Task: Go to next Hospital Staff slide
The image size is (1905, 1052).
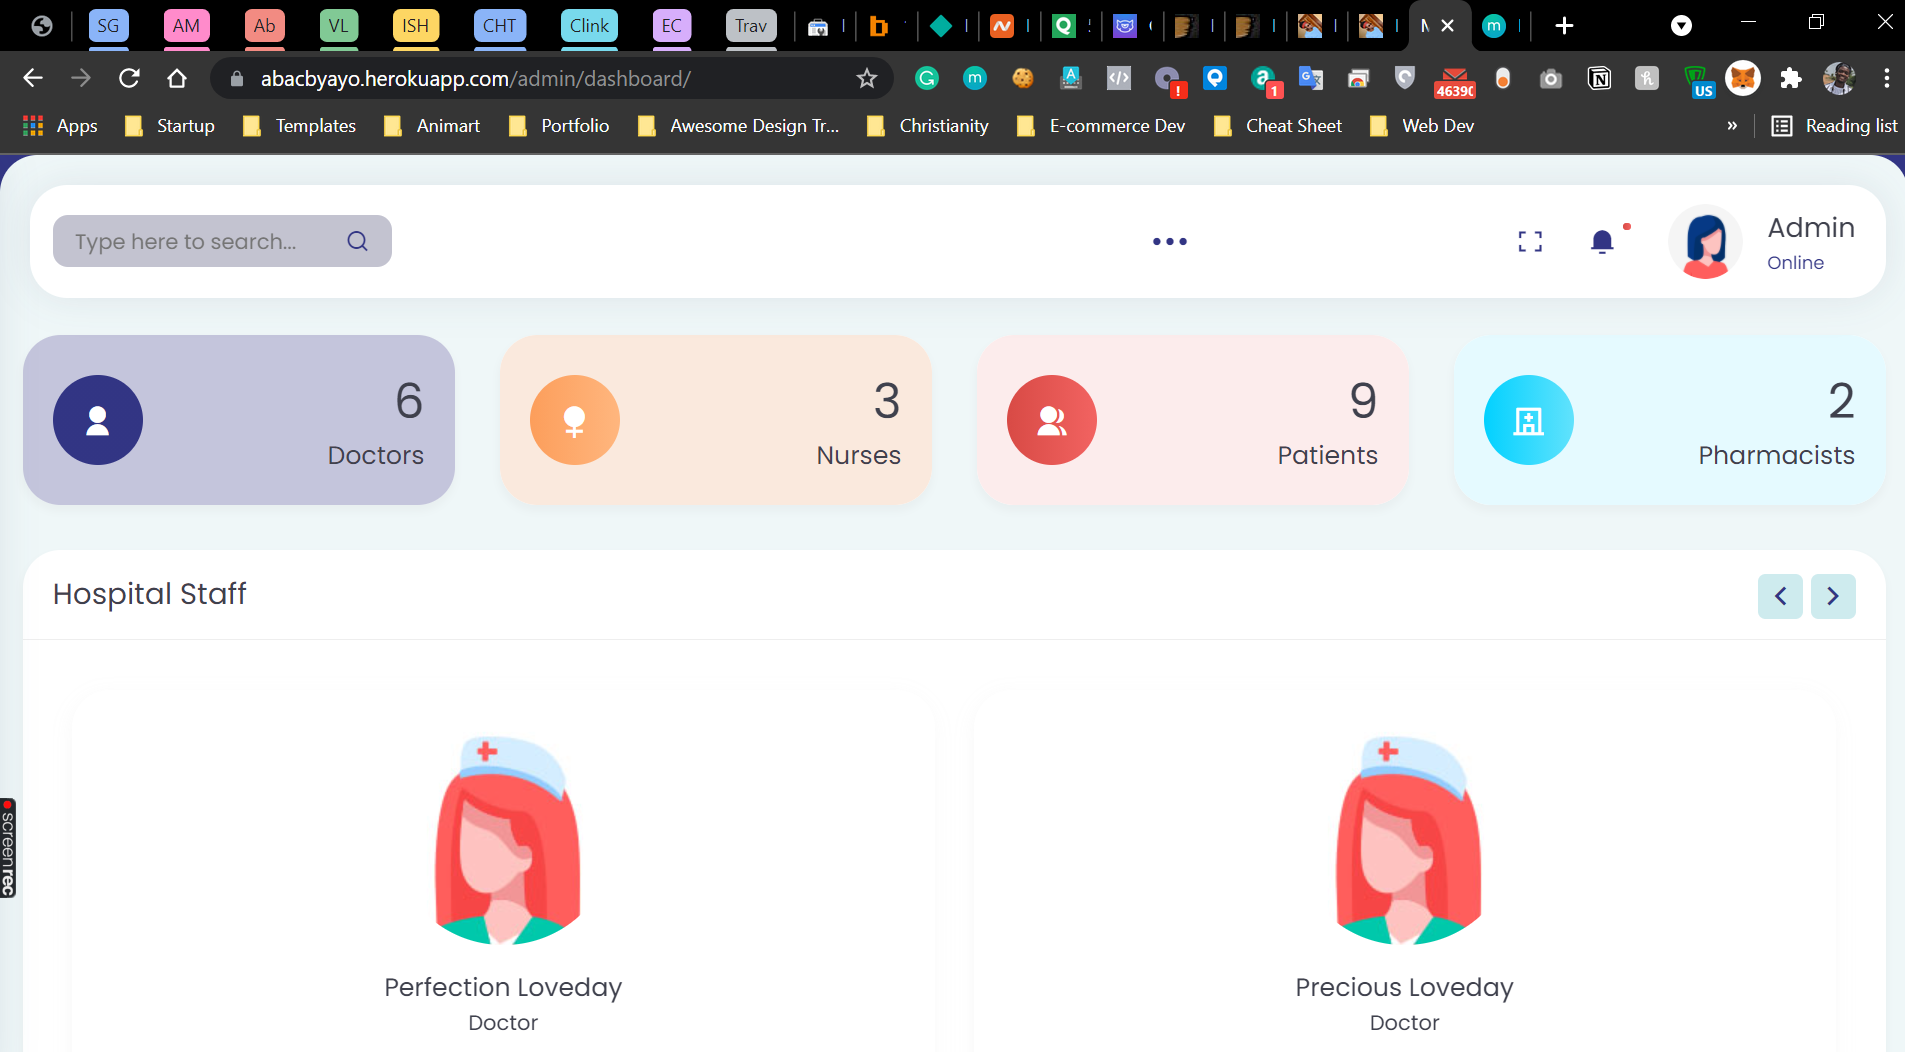Action: [1833, 596]
